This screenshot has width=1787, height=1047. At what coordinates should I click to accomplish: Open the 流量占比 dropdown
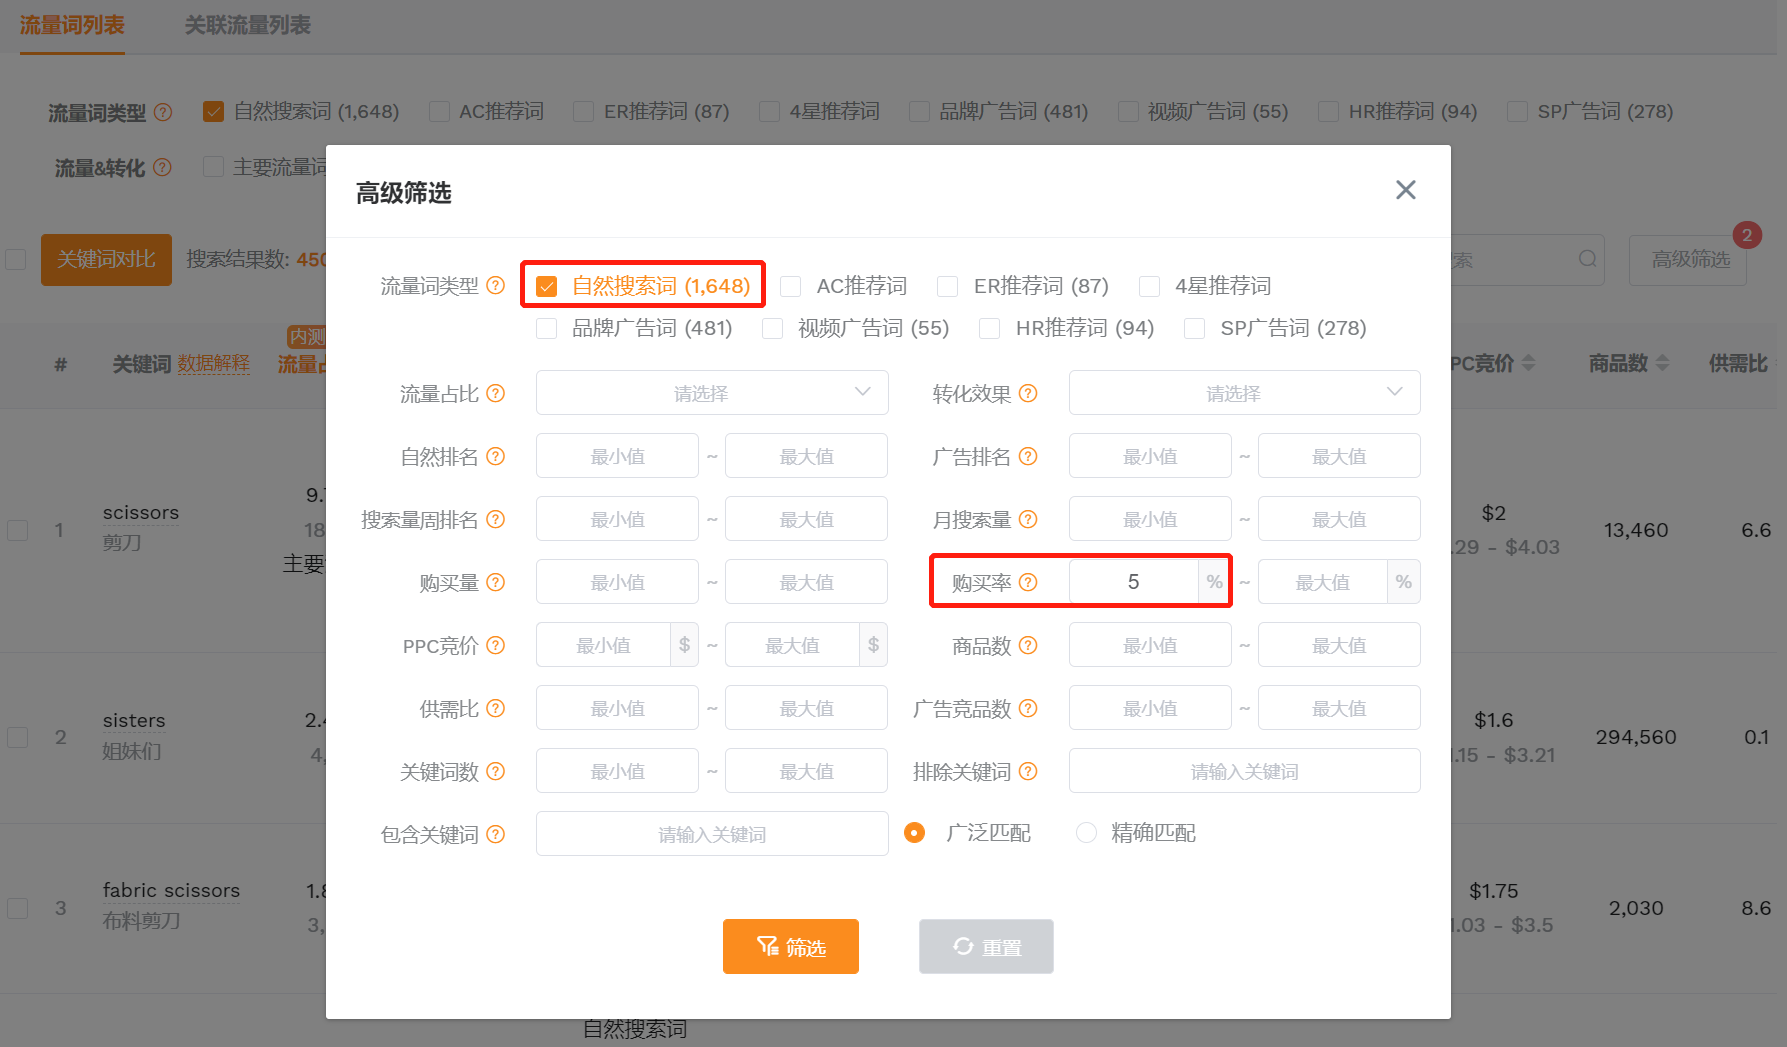coord(711,393)
